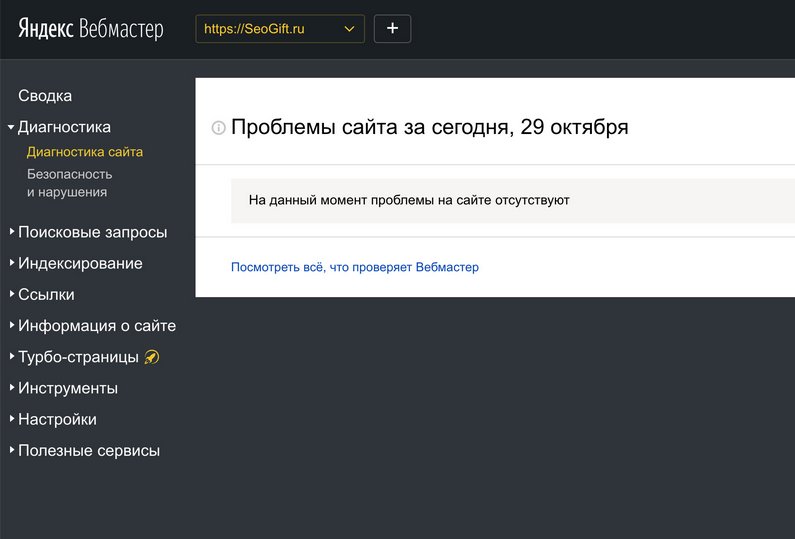The image size is (795, 539).
Task: Expand the Инструменты section
Action: click(x=68, y=388)
